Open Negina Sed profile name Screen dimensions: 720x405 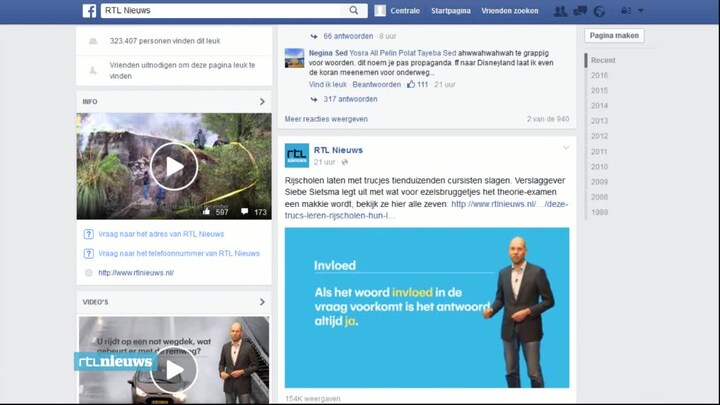click(328, 53)
